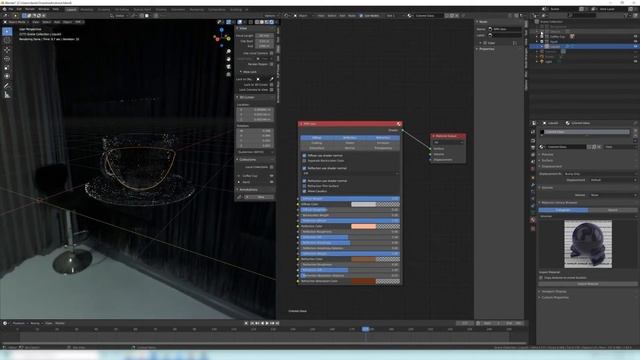Viewport: 640px width, 360px height.
Task: Click the eyedropper icon beside Lock to Object
Action: 271,79
